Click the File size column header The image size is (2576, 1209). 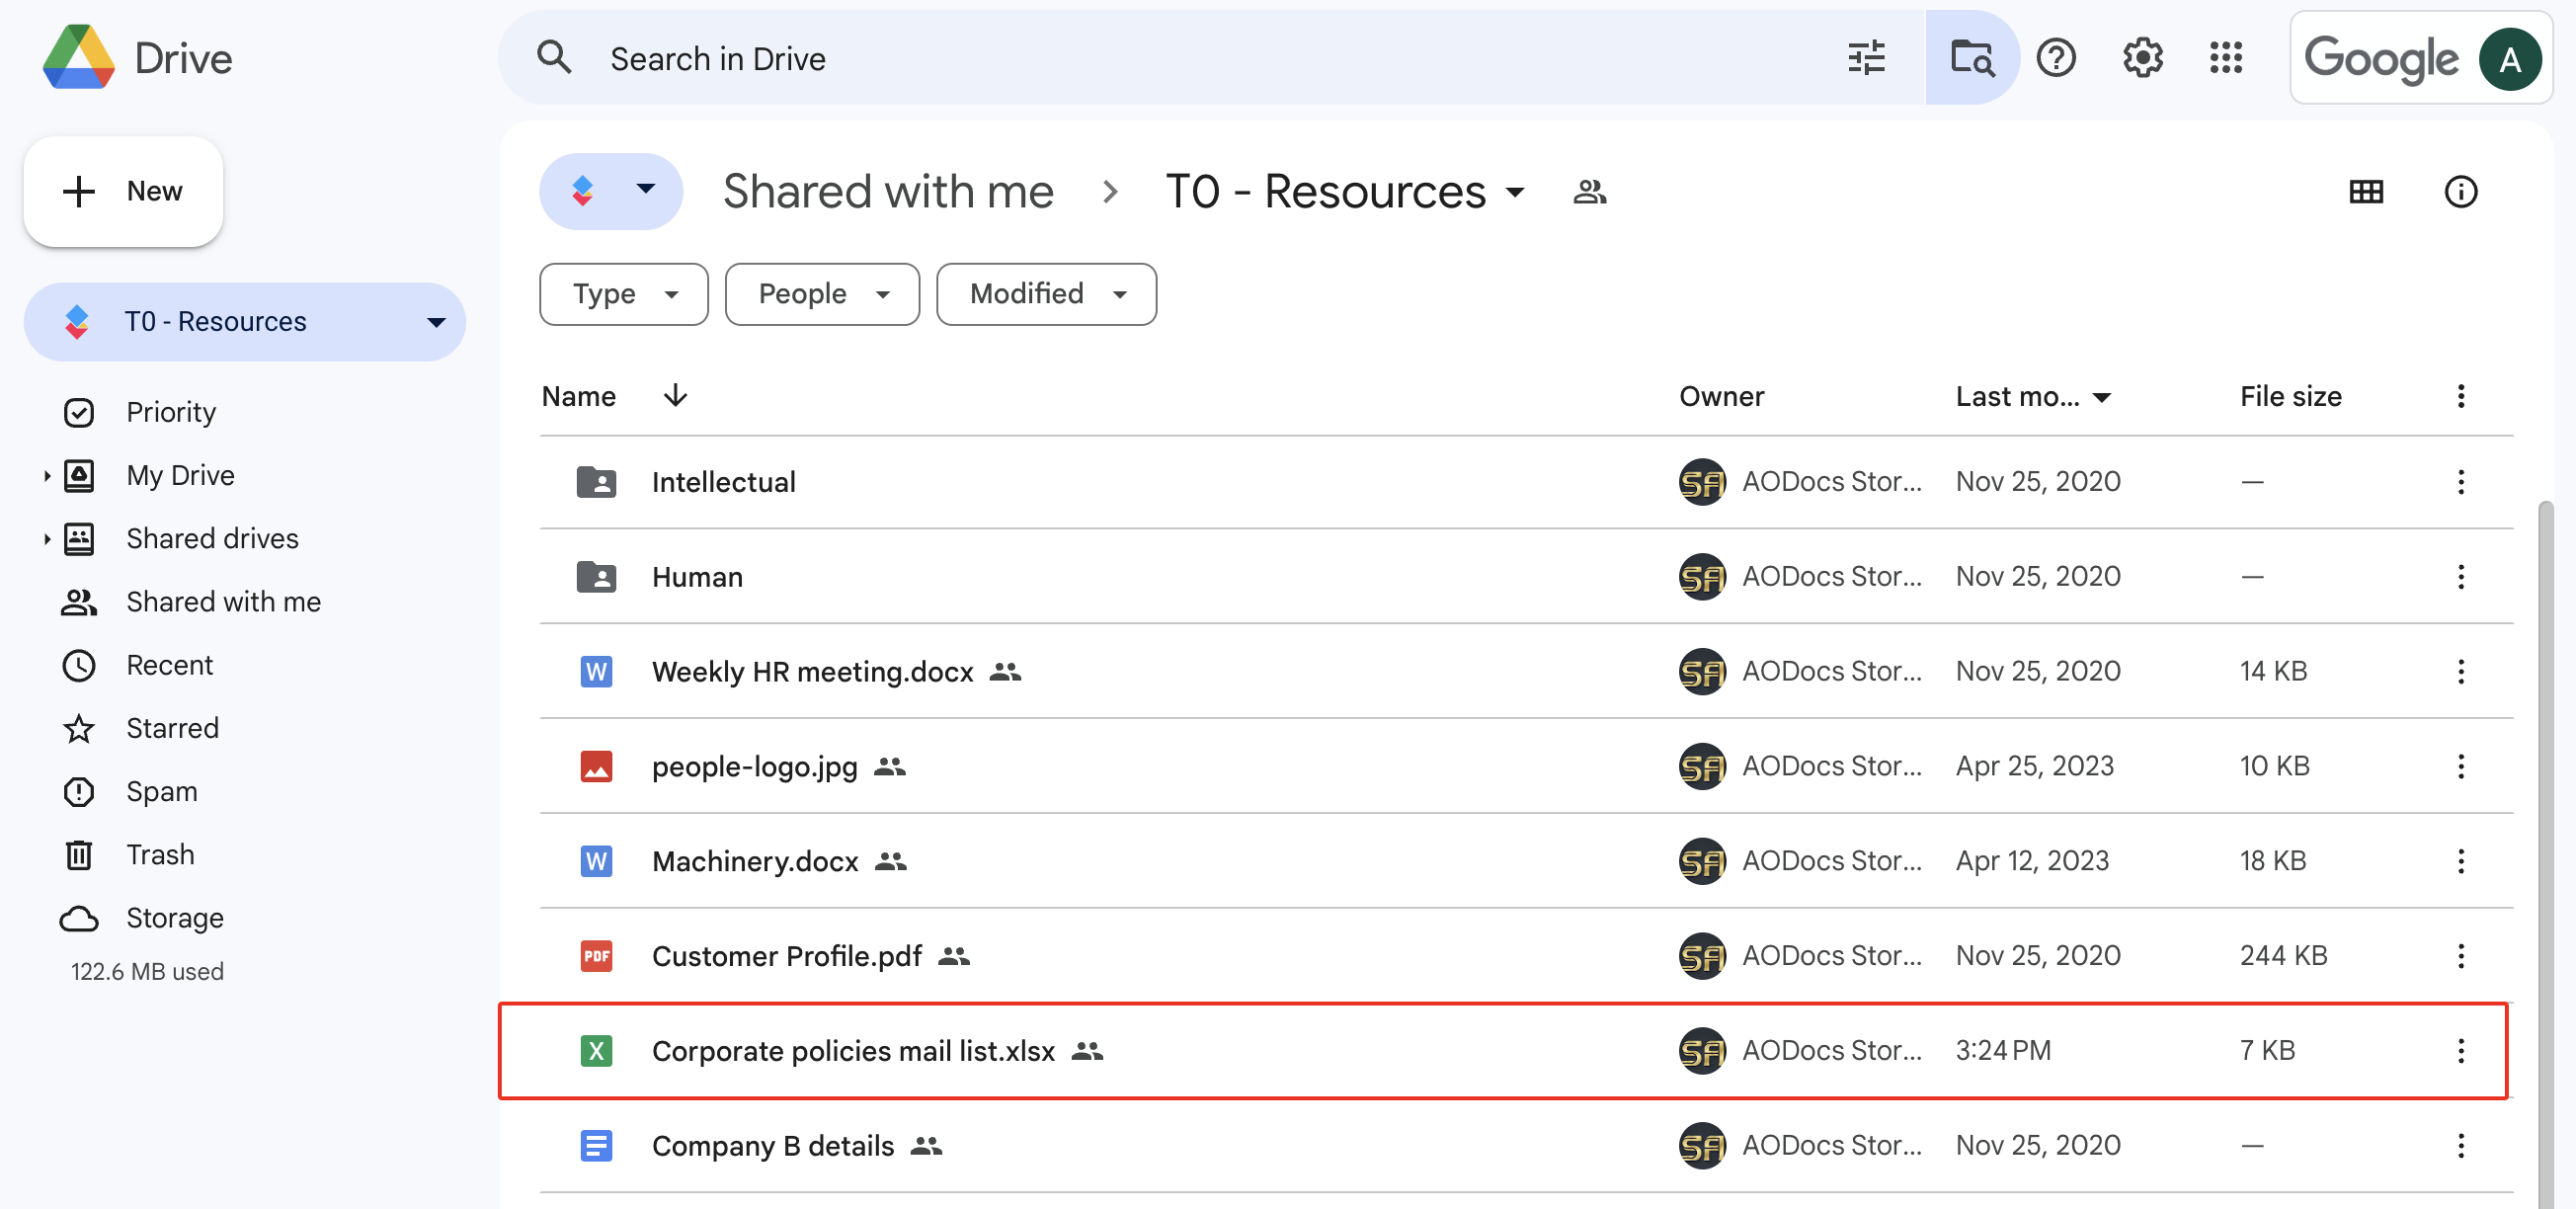(x=2290, y=396)
